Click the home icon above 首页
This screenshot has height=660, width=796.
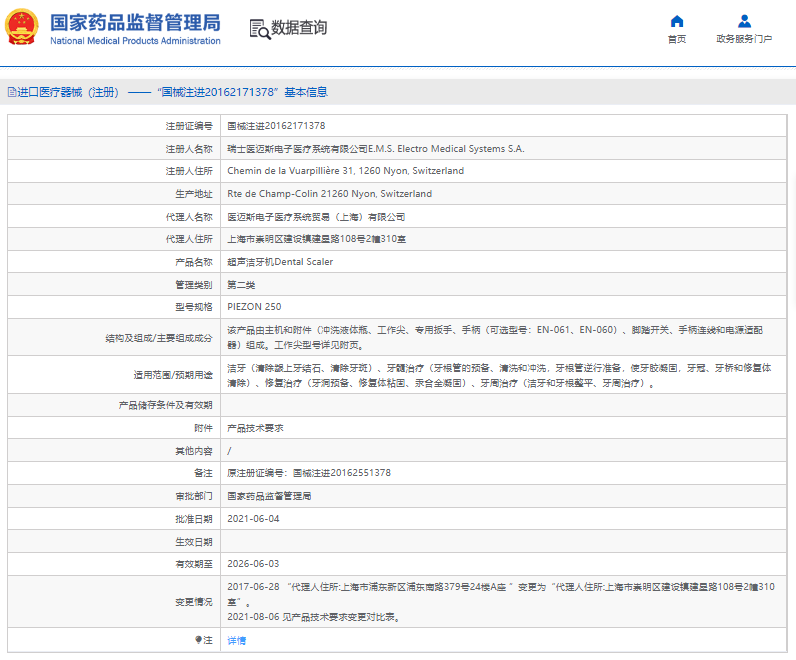[677, 21]
